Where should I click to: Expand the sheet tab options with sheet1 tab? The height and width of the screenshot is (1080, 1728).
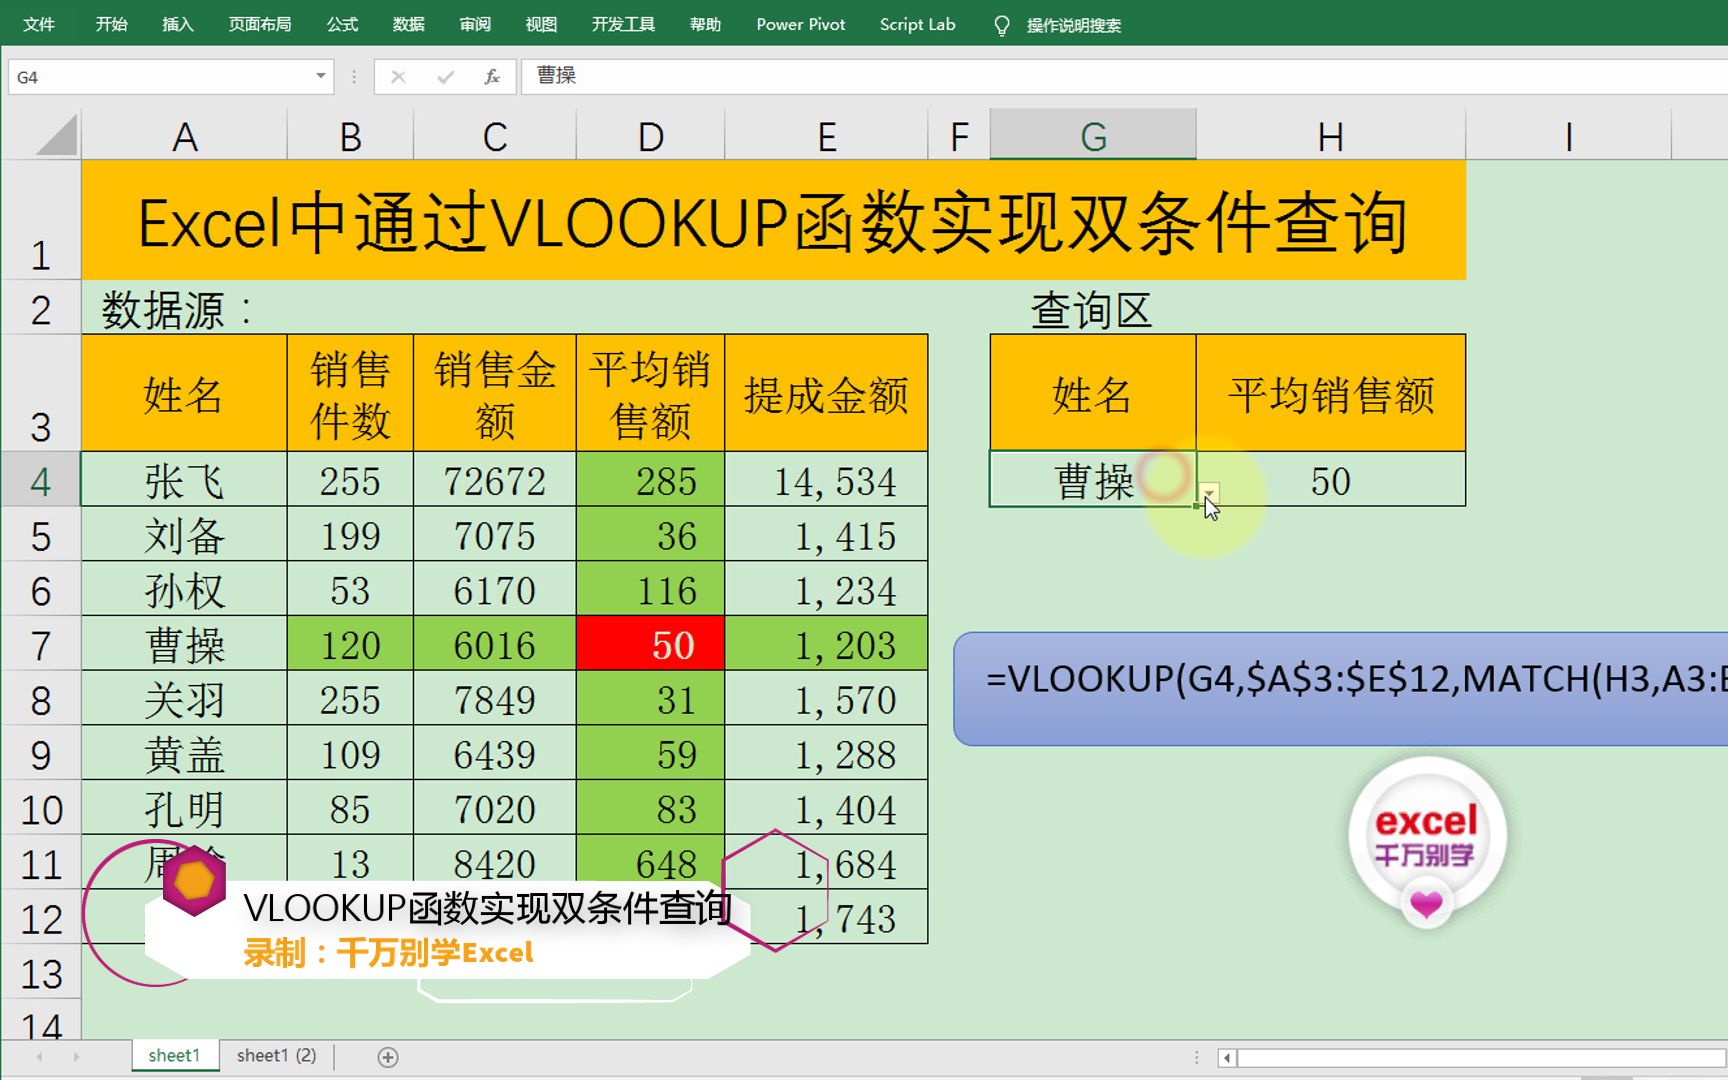click(x=173, y=1055)
